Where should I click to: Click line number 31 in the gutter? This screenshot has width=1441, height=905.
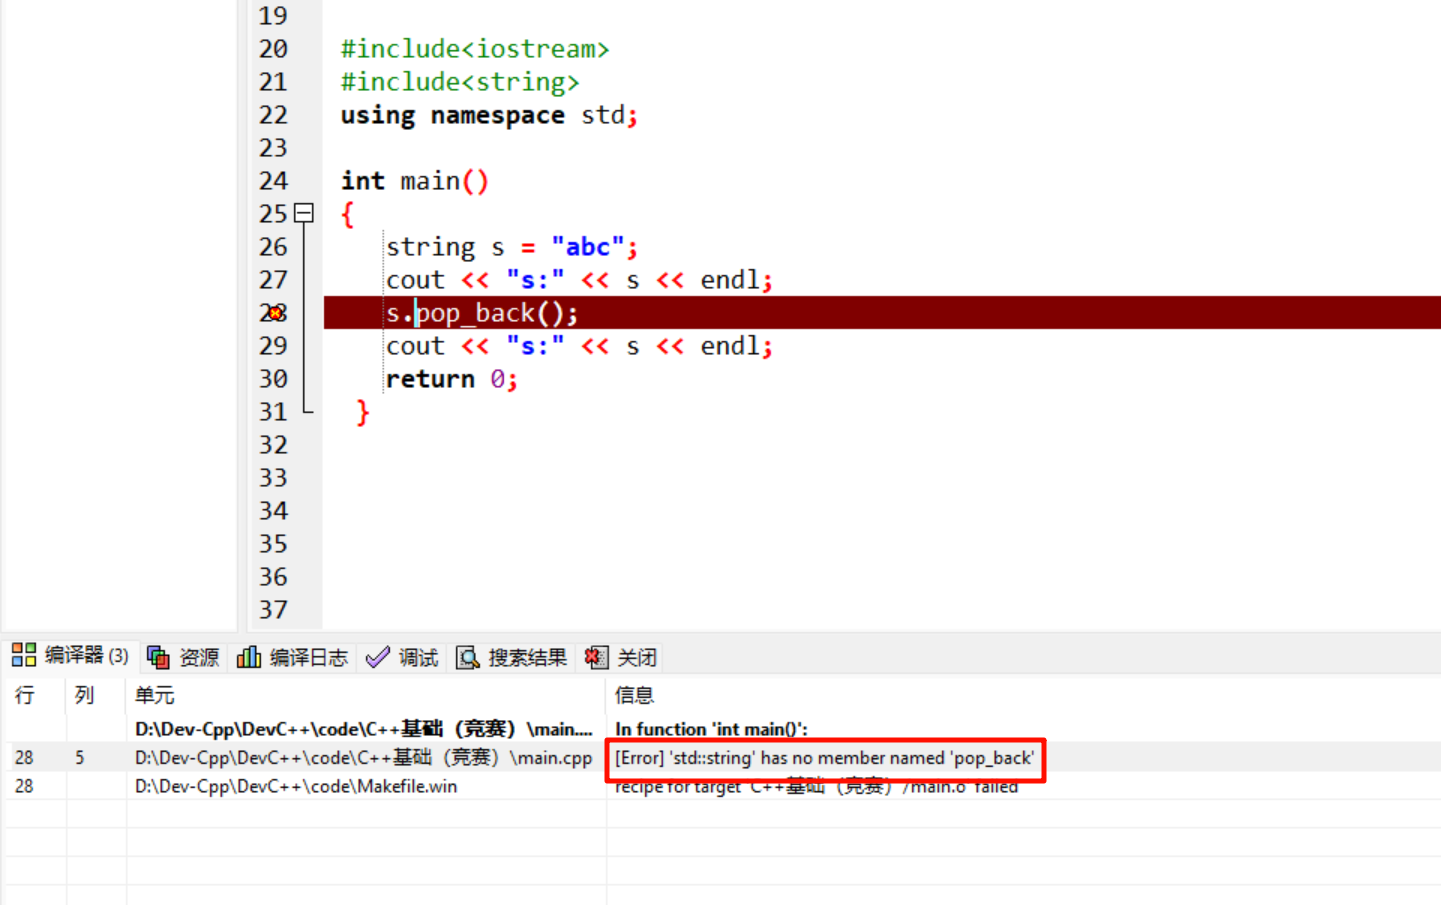click(273, 412)
